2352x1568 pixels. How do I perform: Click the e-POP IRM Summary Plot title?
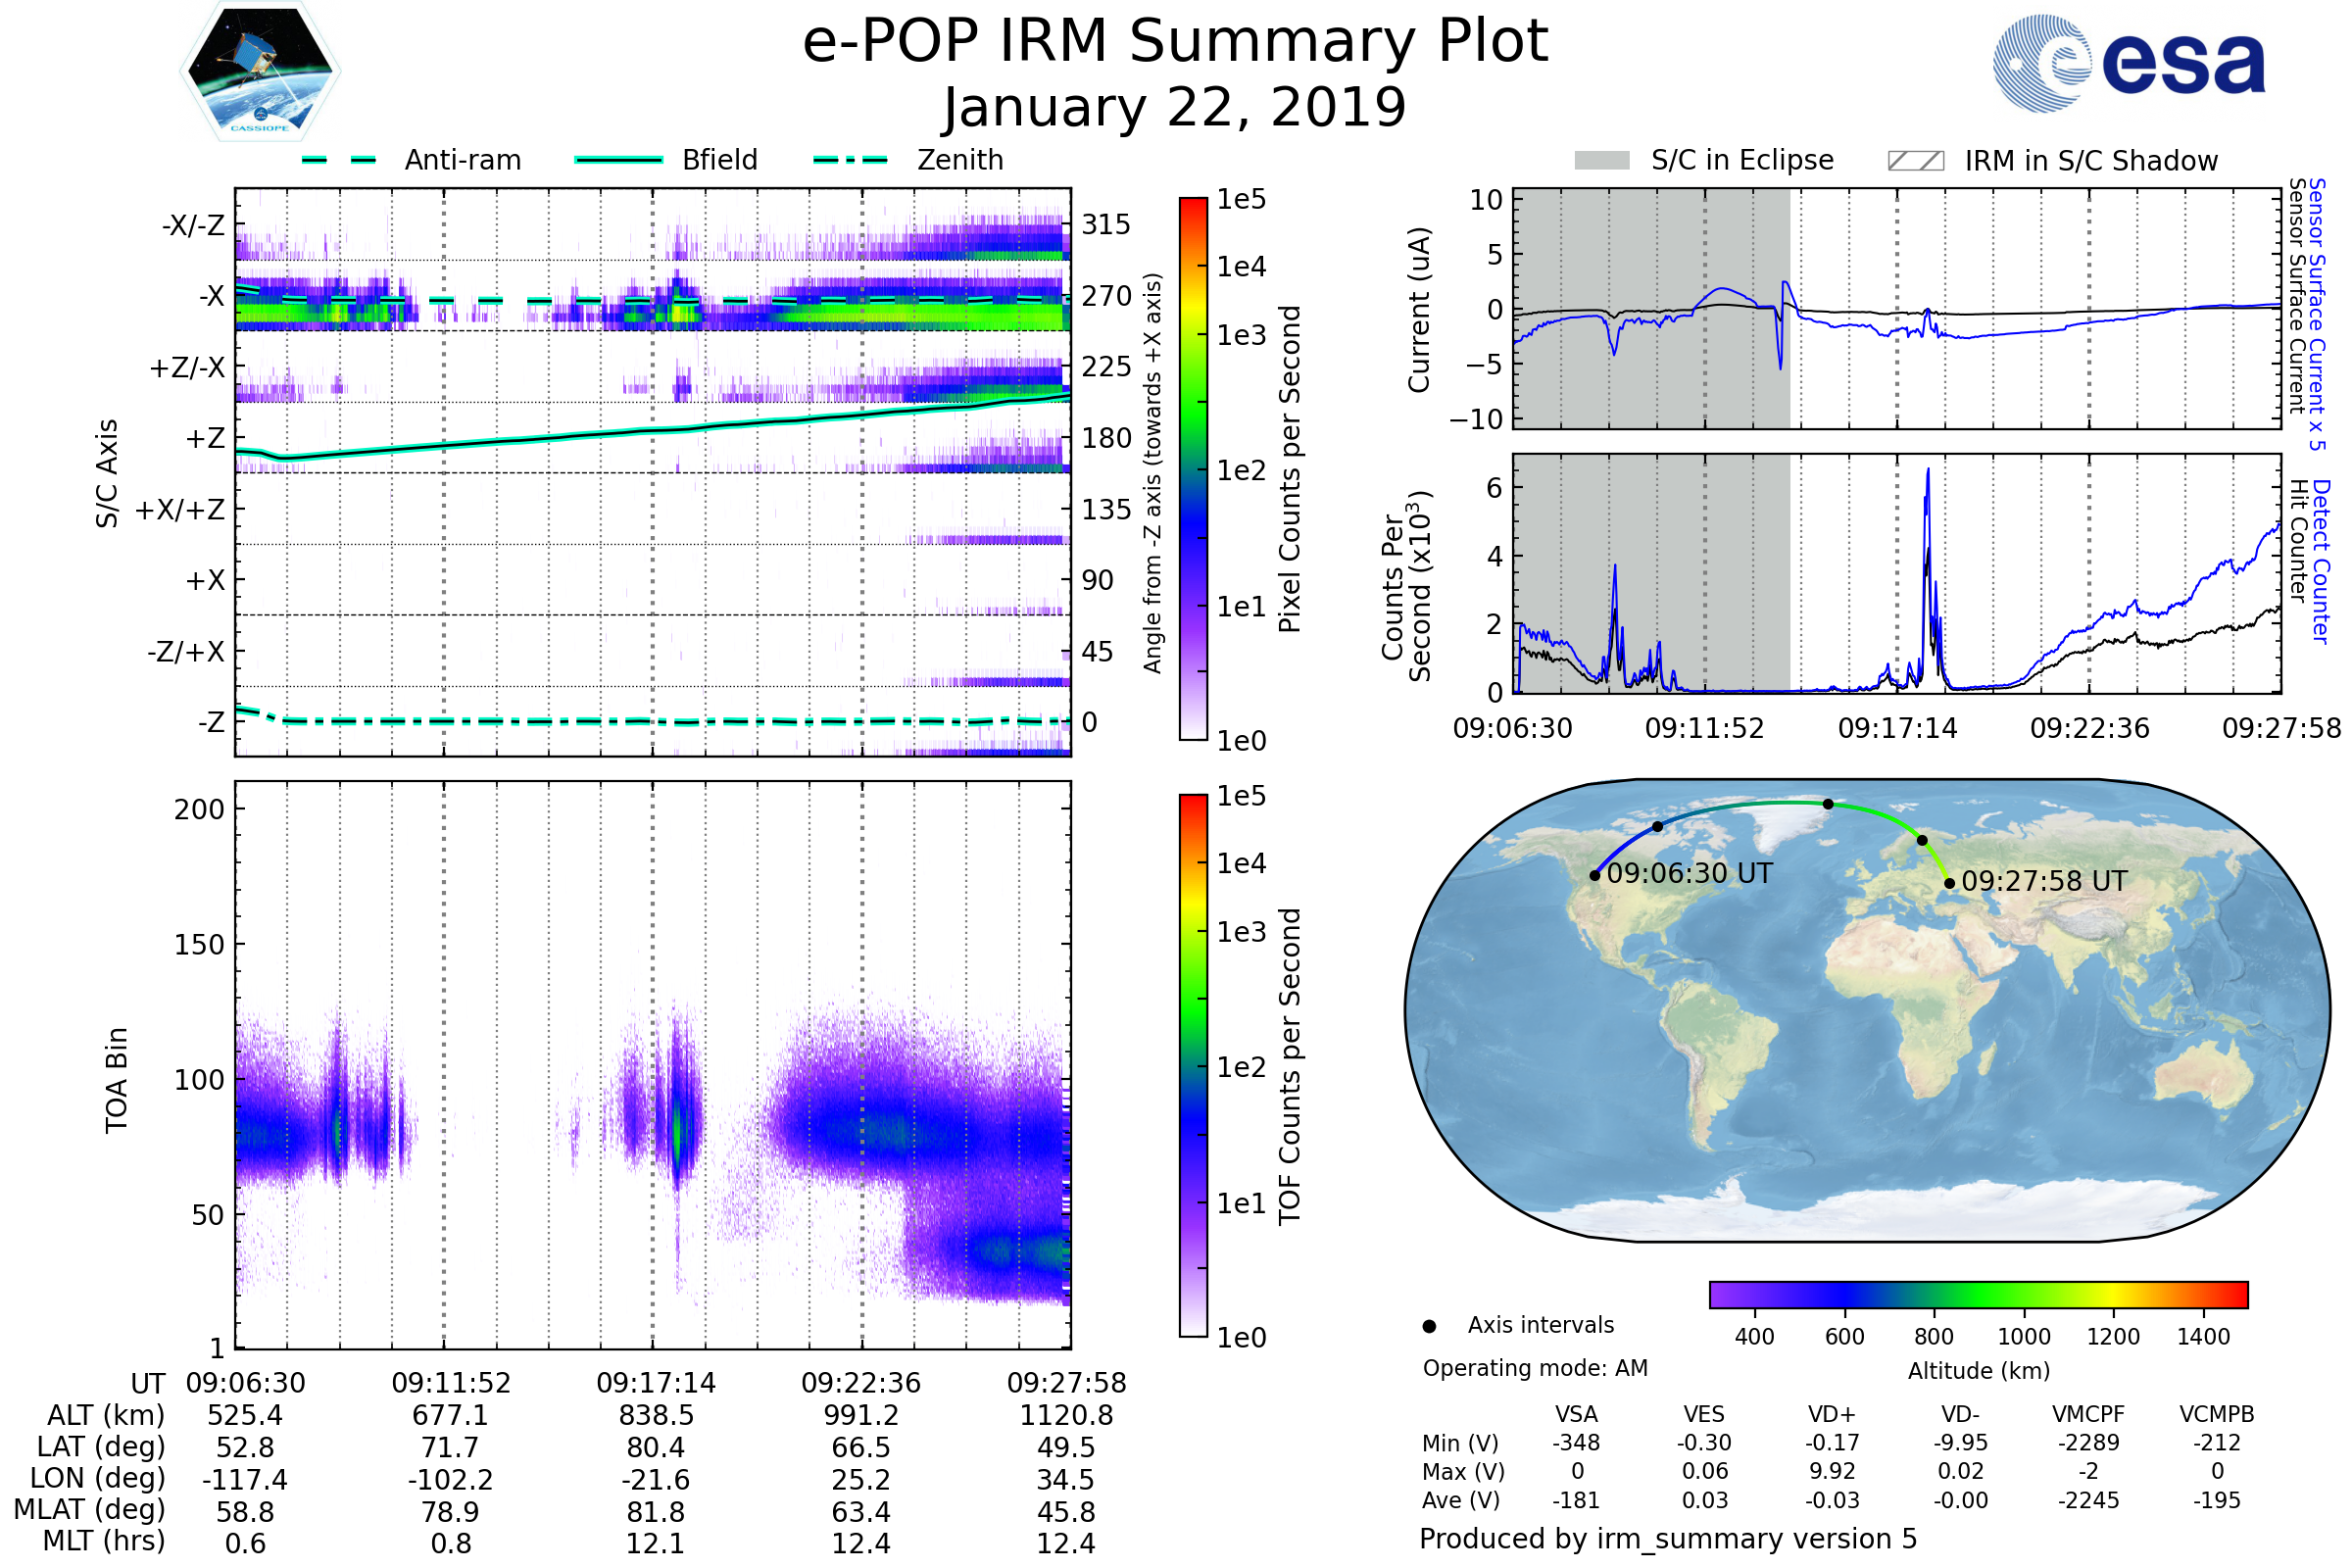click(x=1175, y=42)
